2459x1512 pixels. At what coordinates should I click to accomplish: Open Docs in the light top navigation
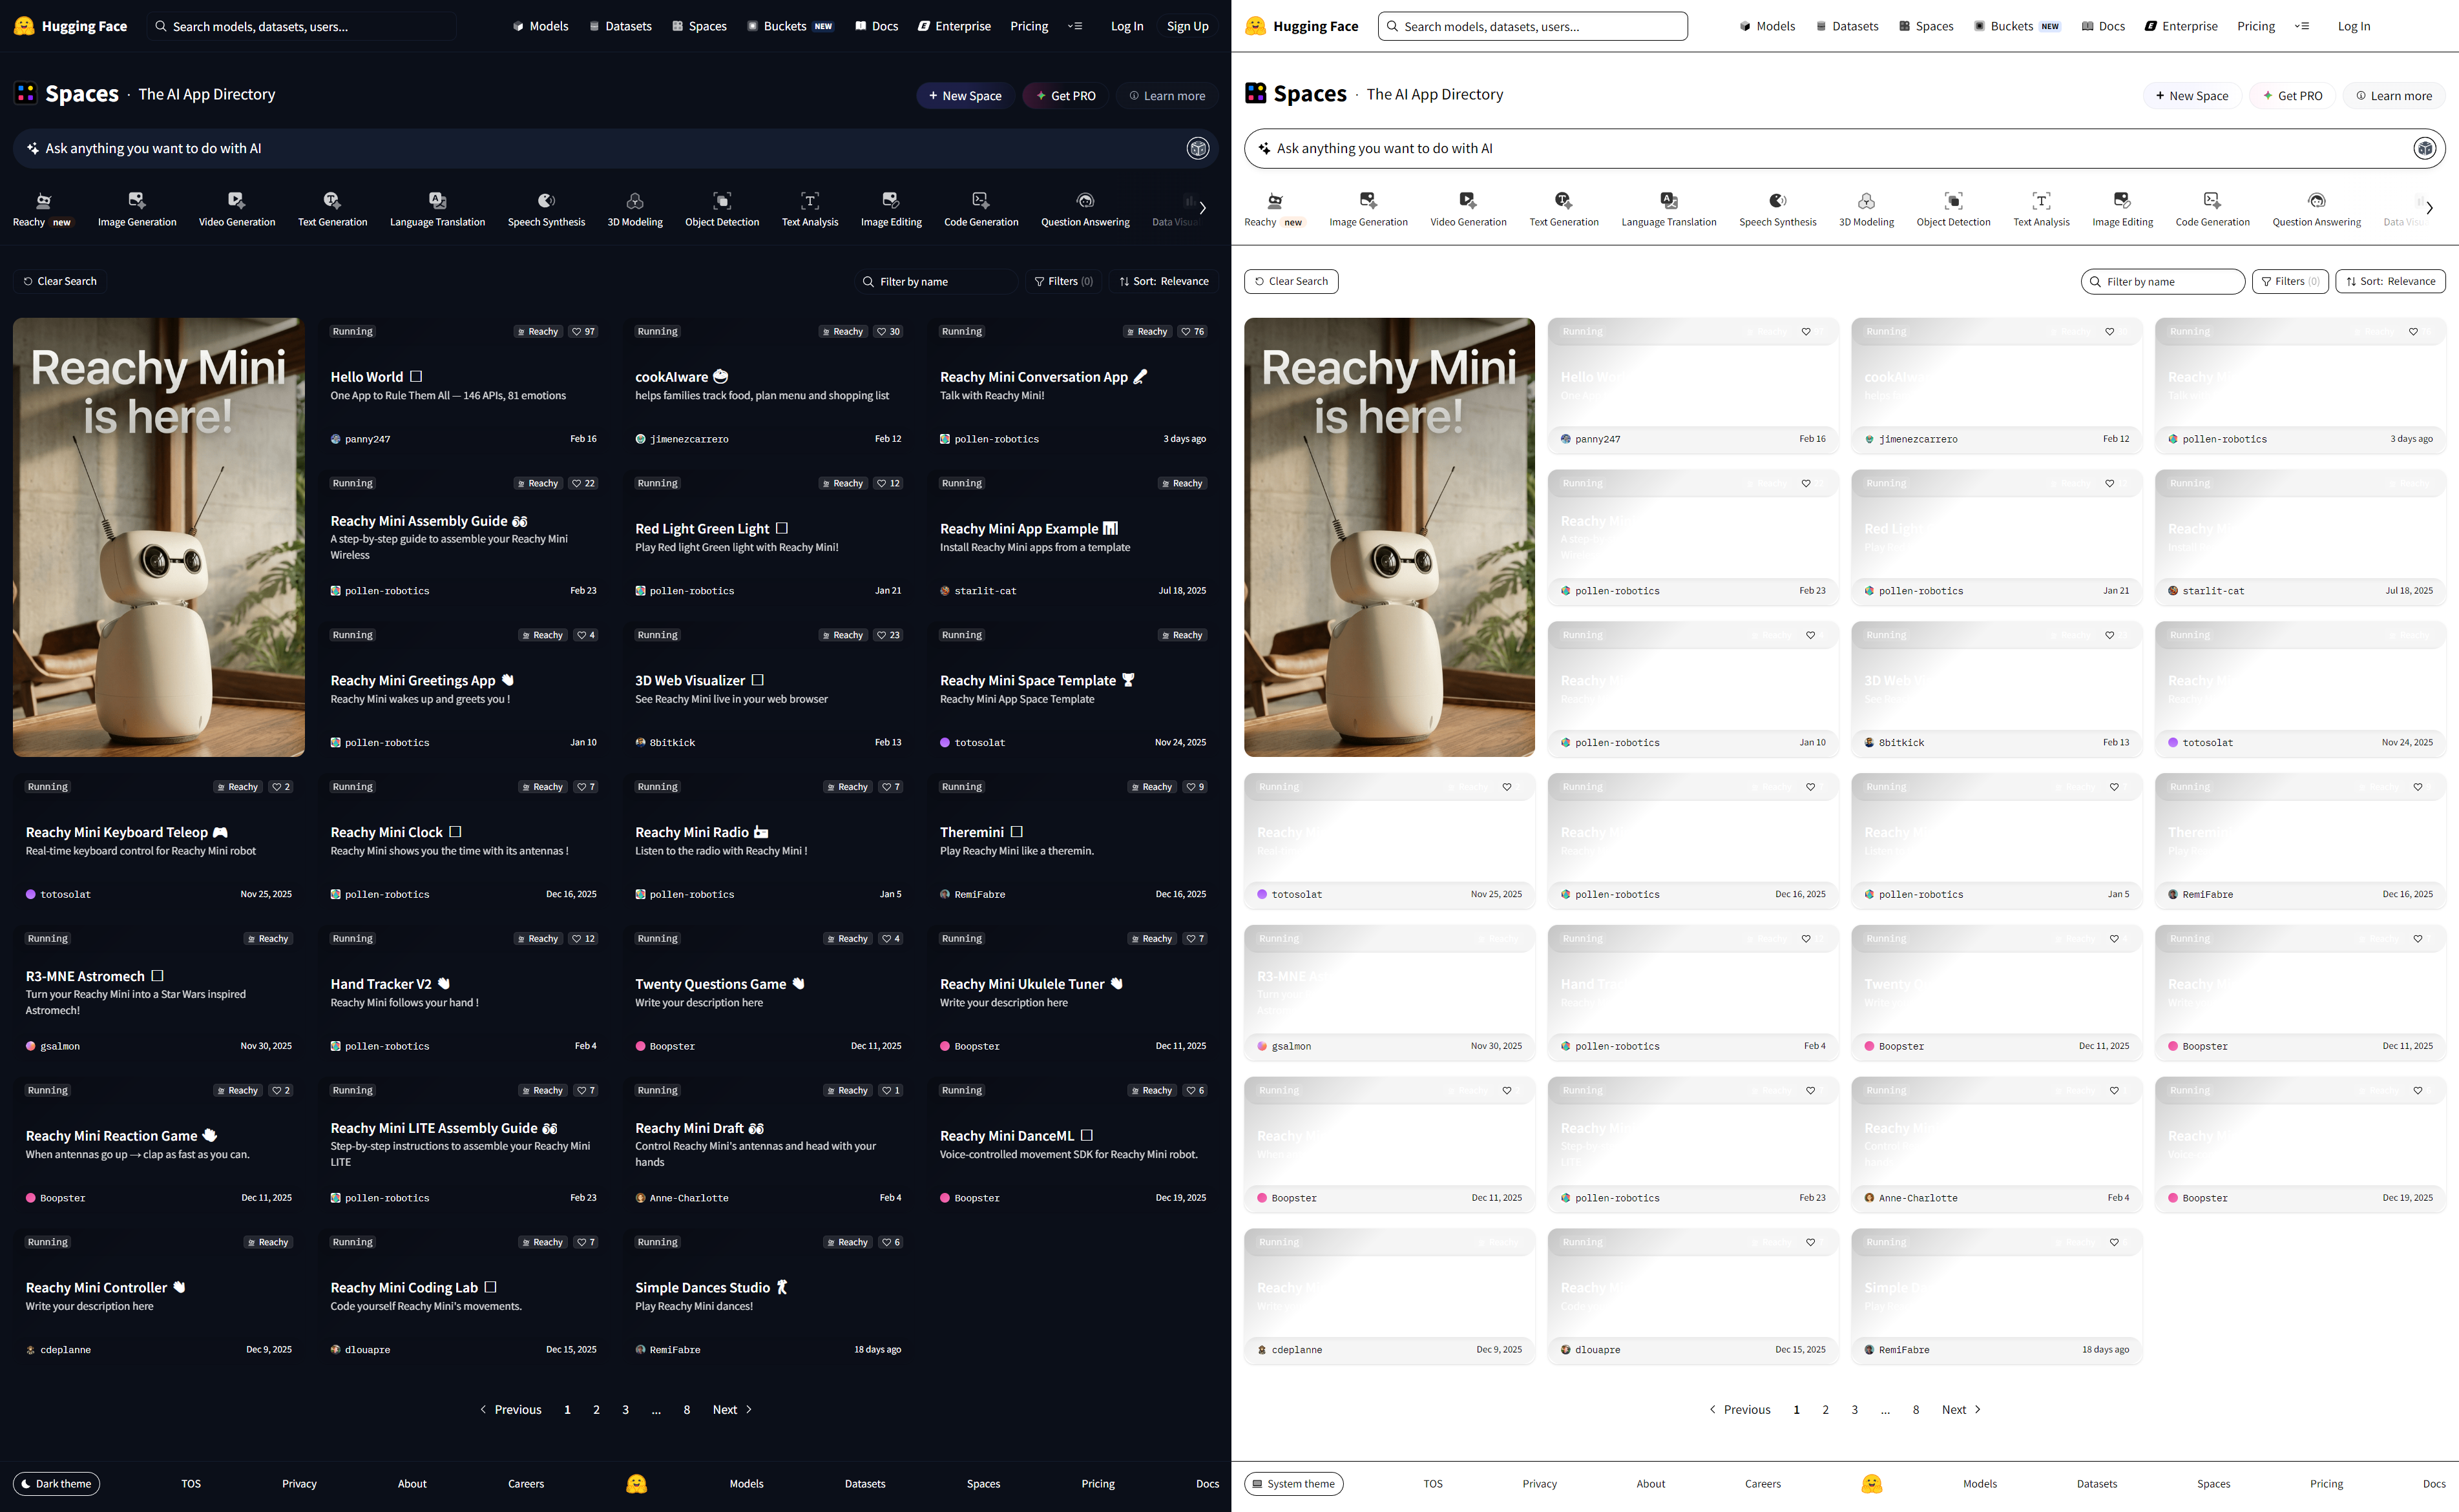point(2103,27)
